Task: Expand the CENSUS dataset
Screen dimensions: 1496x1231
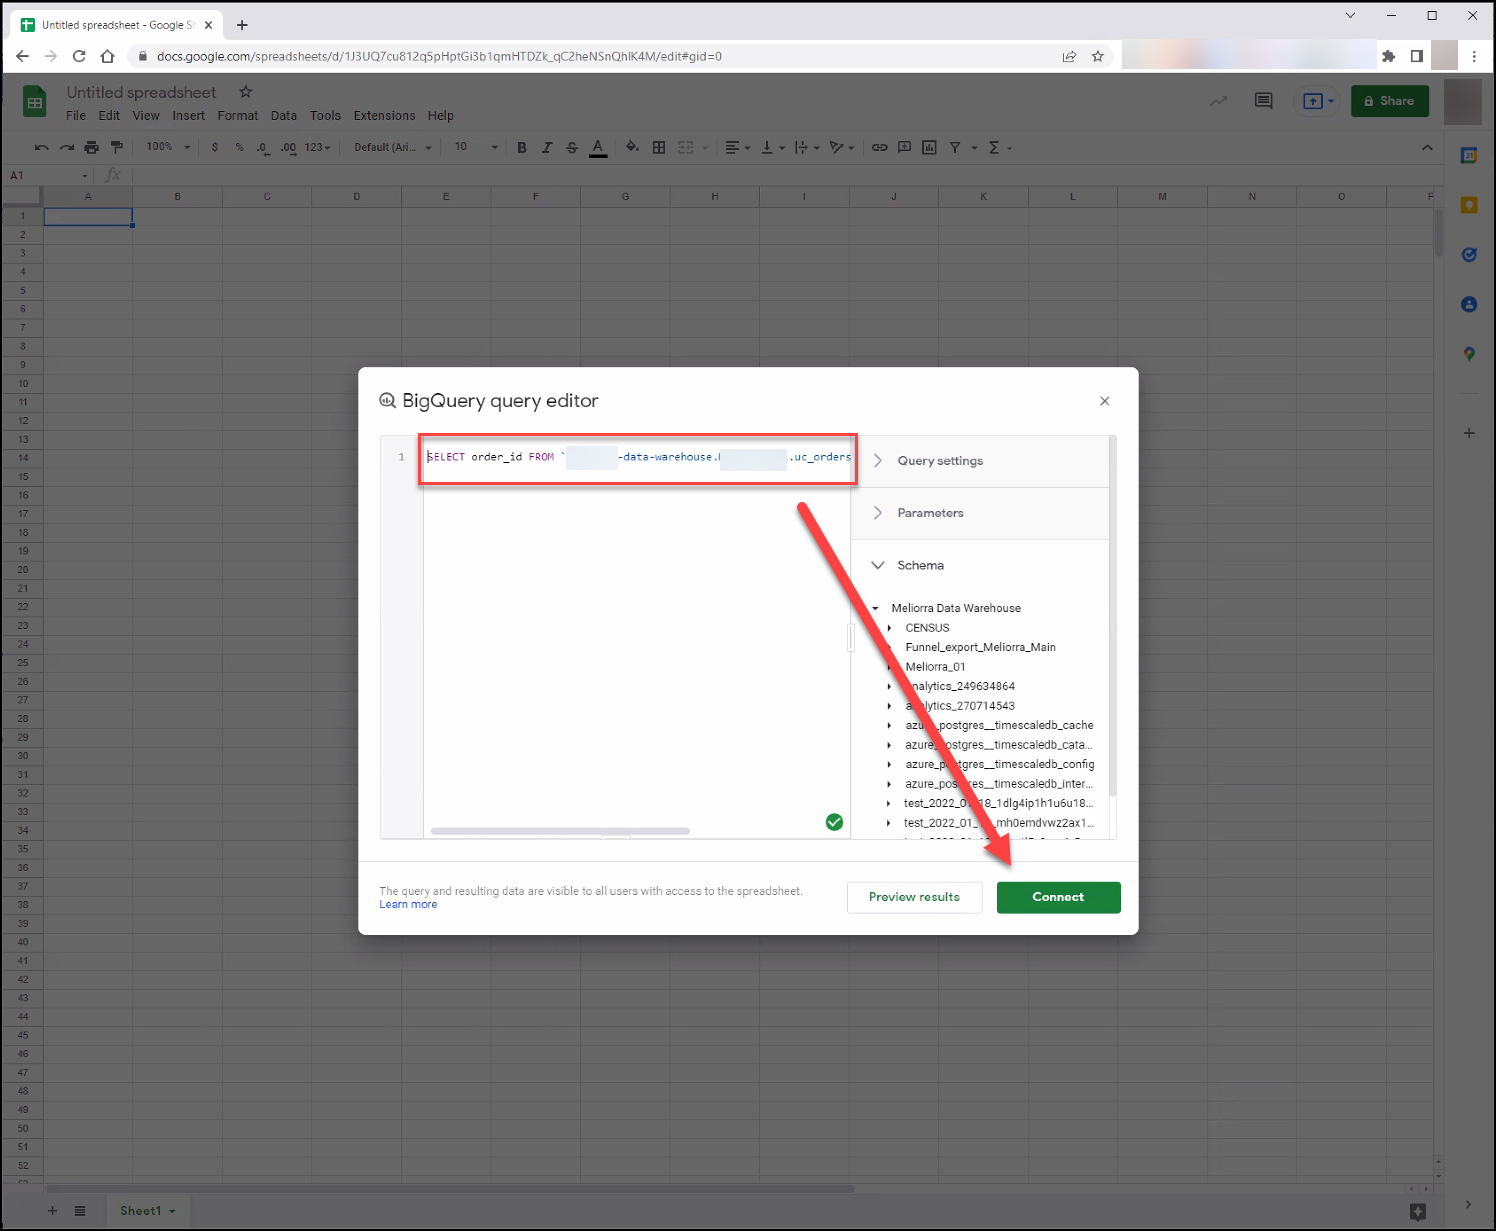Action: point(889,628)
